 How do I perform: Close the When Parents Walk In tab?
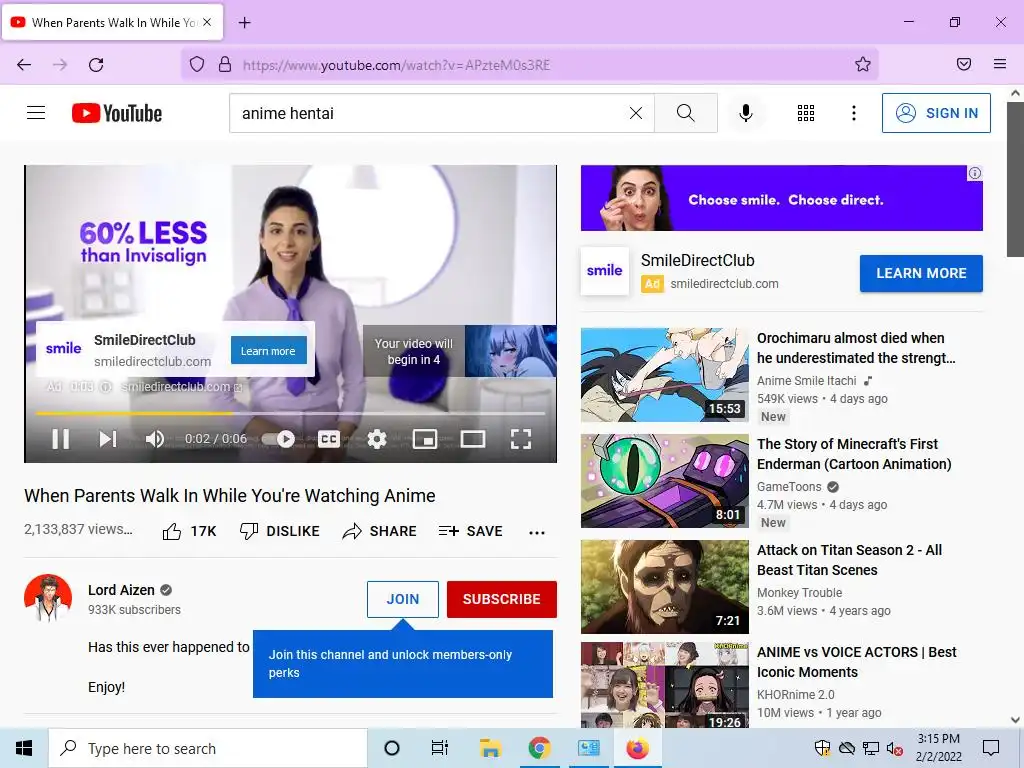click(207, 22)
